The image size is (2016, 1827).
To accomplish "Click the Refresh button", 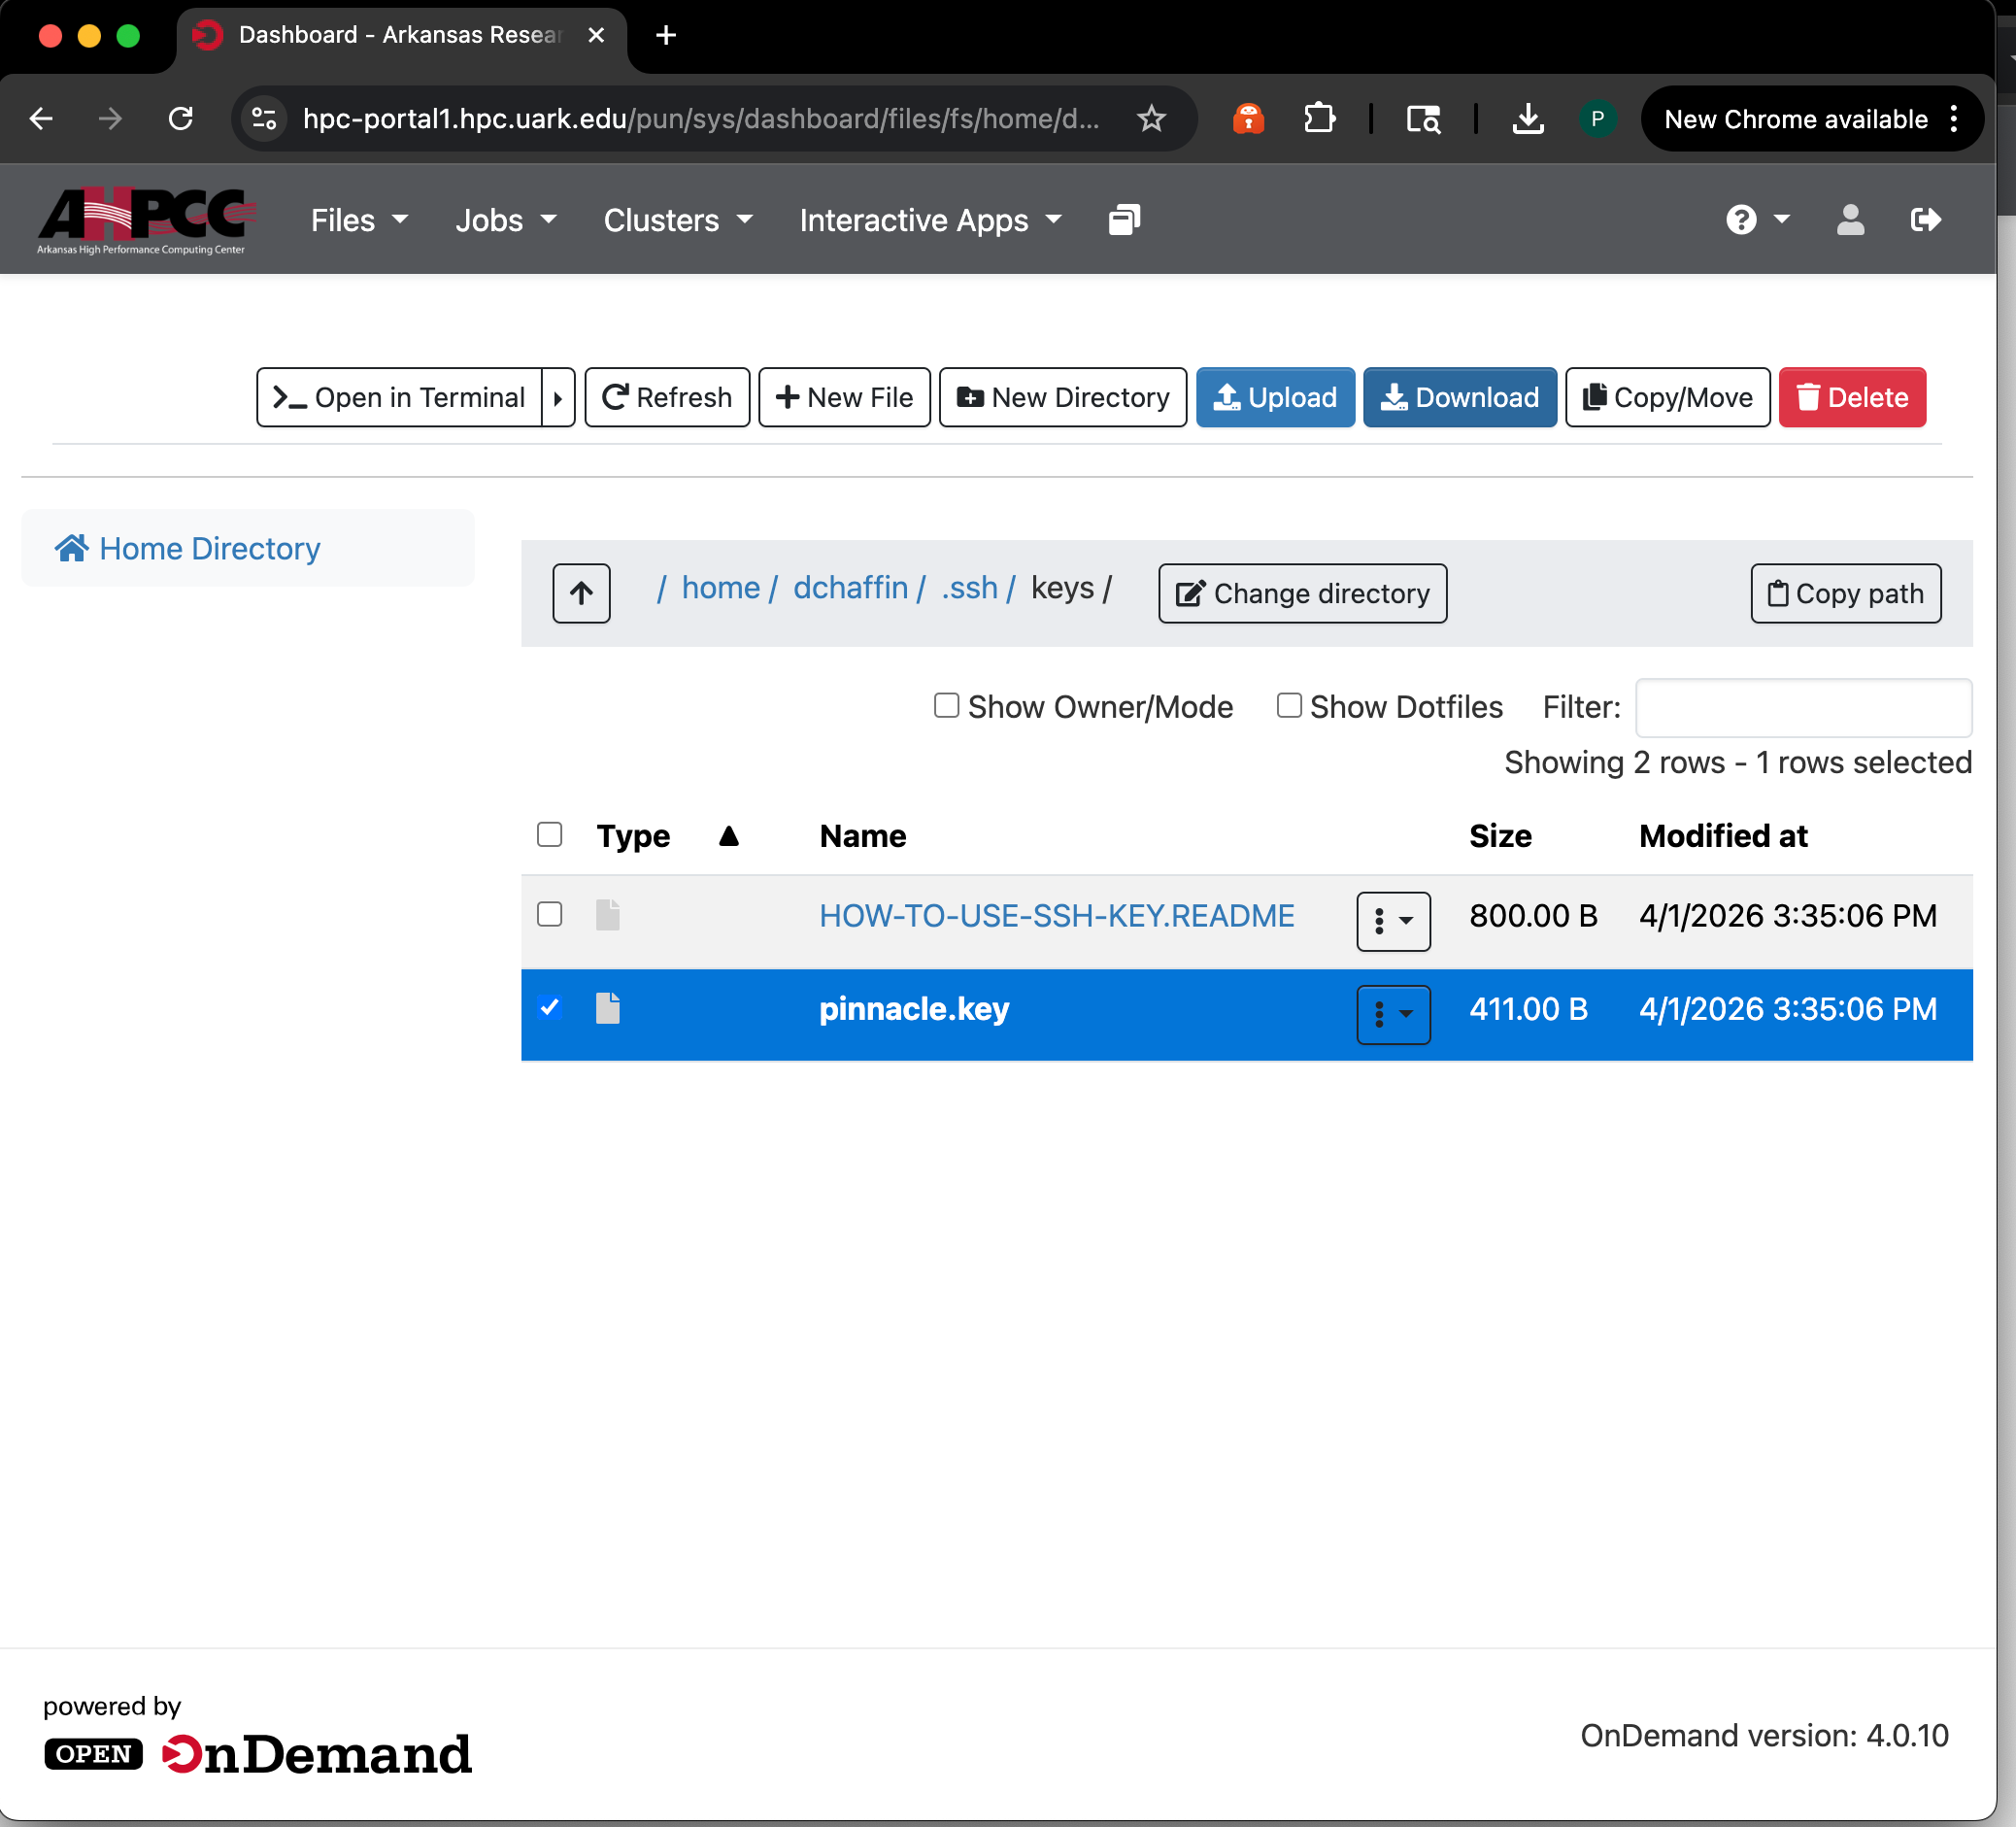I will pos(667,397).
